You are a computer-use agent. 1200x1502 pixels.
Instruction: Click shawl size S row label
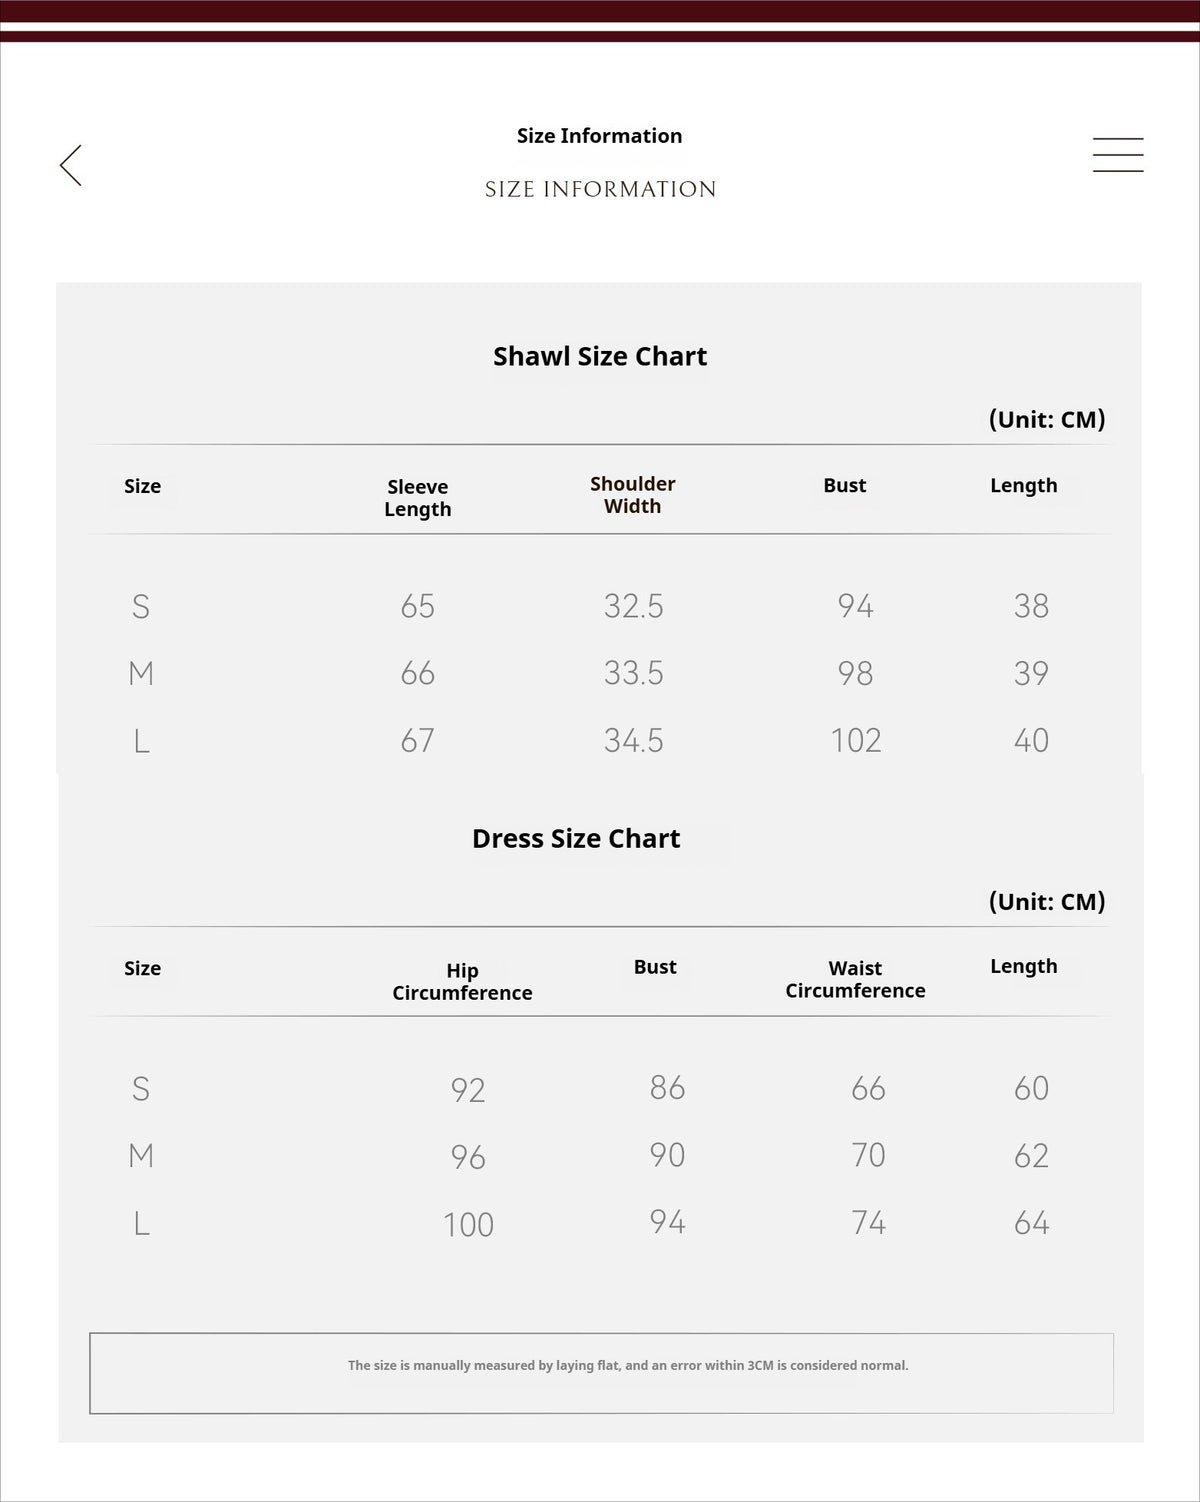[x=141, y=606]
